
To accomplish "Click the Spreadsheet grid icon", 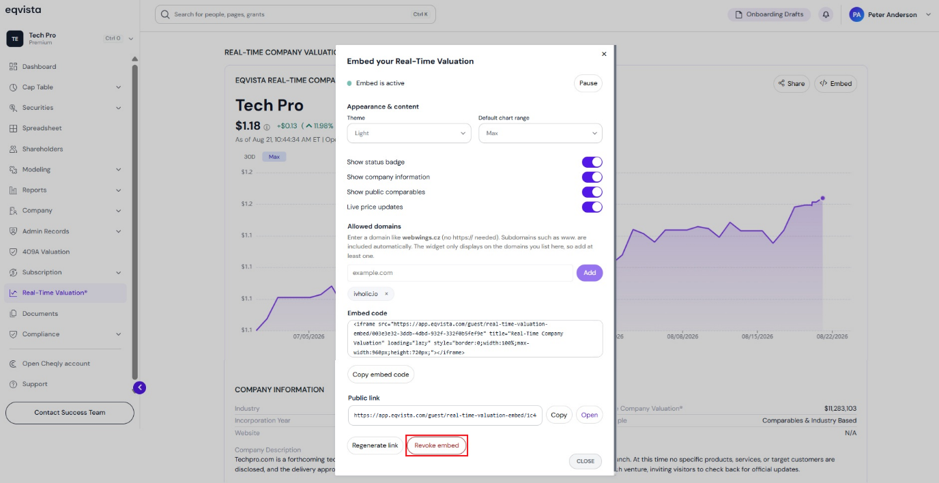I will pos(13,128).
